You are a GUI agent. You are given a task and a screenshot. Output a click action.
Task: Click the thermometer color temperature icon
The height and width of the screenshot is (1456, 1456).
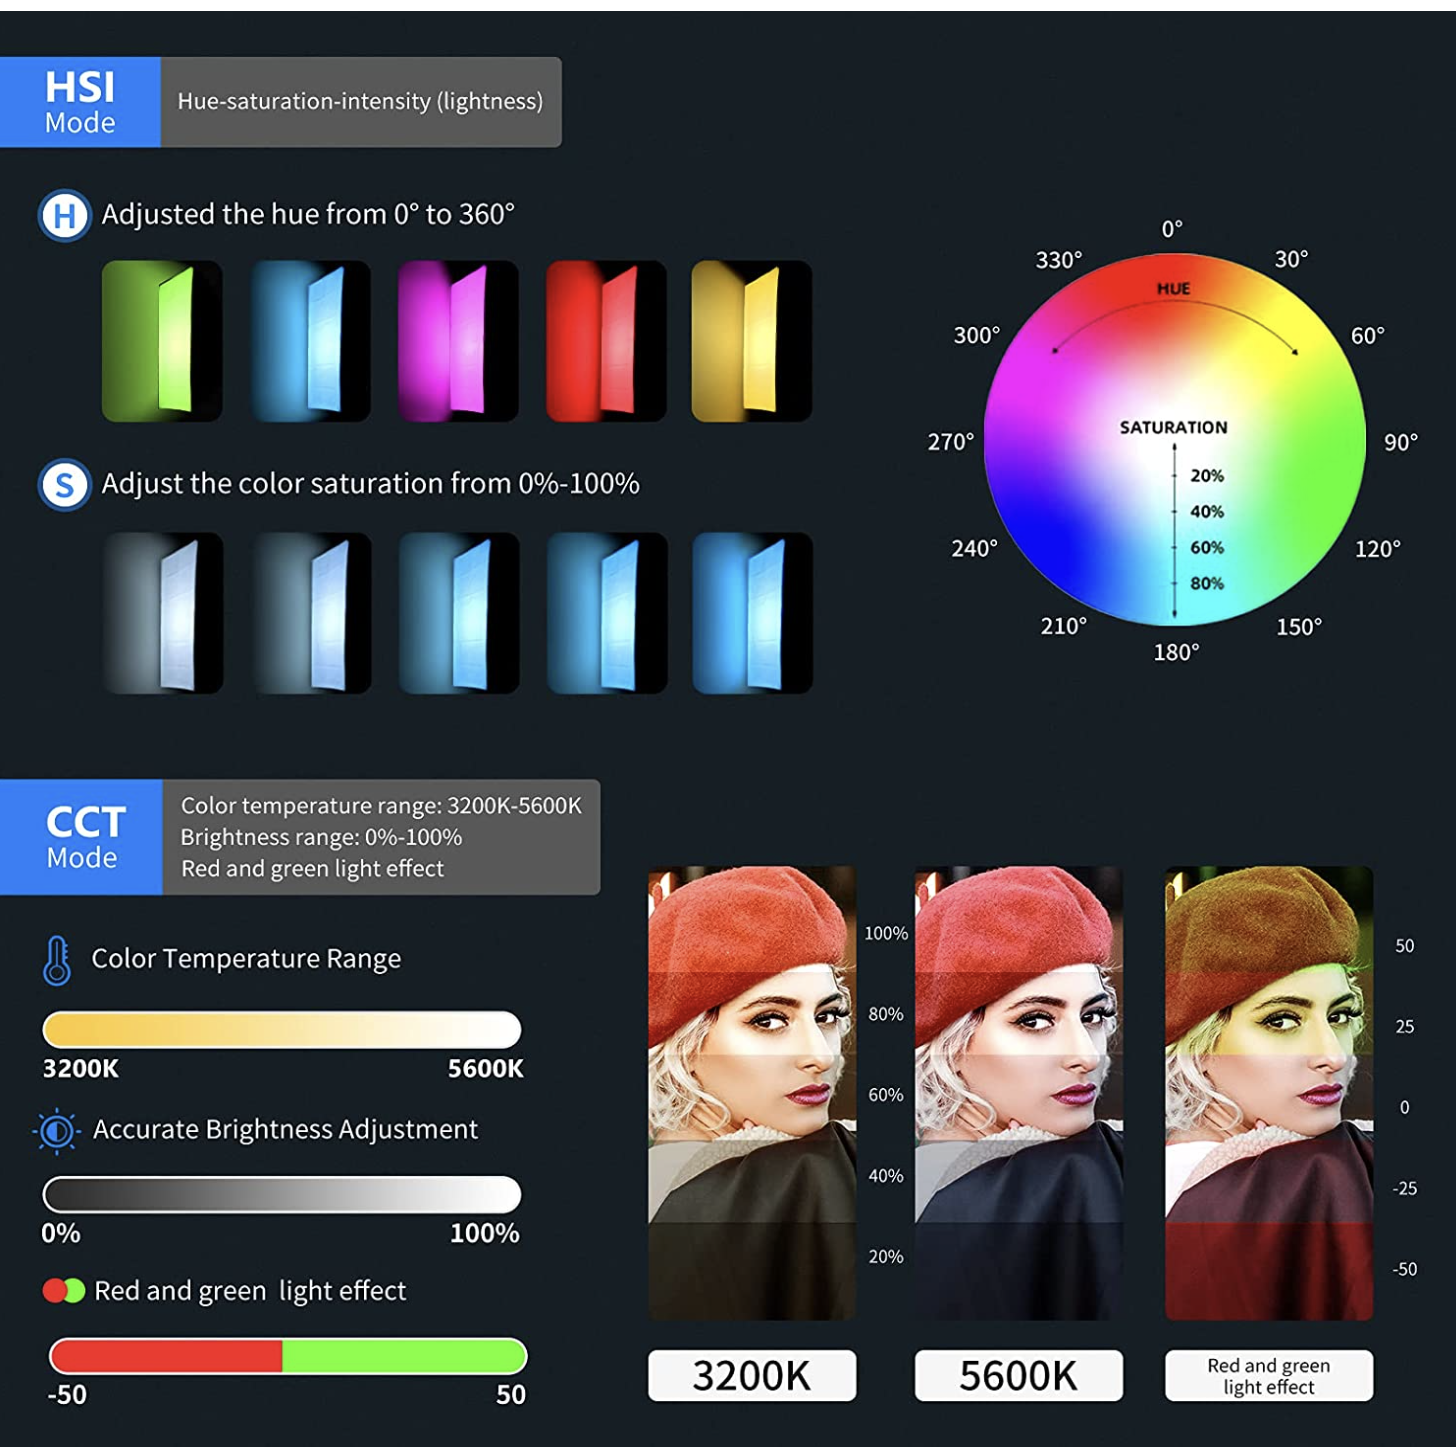57,960
